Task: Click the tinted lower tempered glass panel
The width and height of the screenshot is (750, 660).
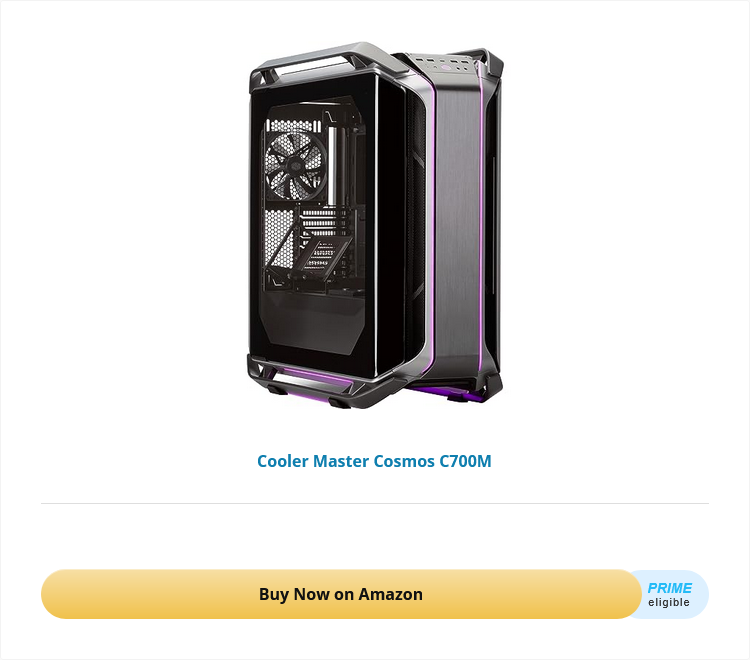Action: 313,323
